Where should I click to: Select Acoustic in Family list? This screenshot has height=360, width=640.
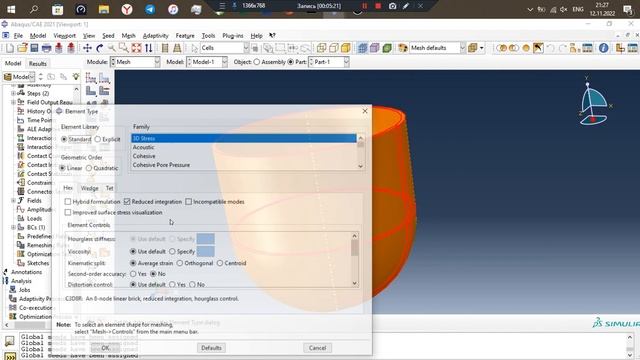point(244,147)
